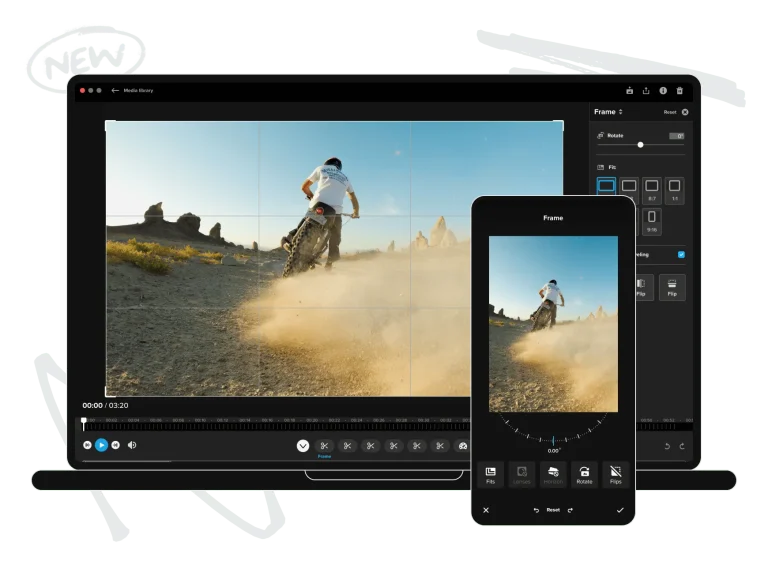Click the timeline playhead marker
Screen dimensions: 768x565
click(84, 424)
